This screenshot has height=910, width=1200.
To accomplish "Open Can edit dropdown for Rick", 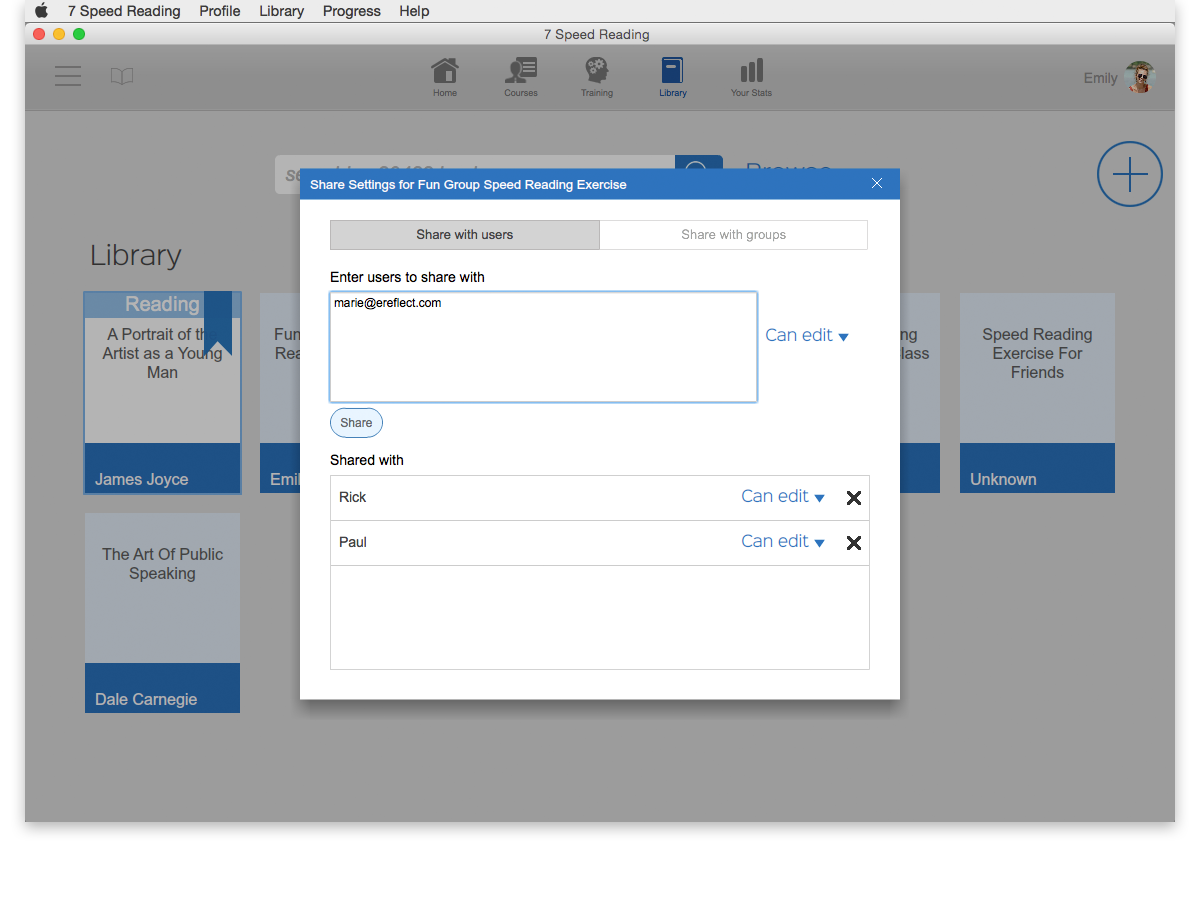I will click(783, 497).
